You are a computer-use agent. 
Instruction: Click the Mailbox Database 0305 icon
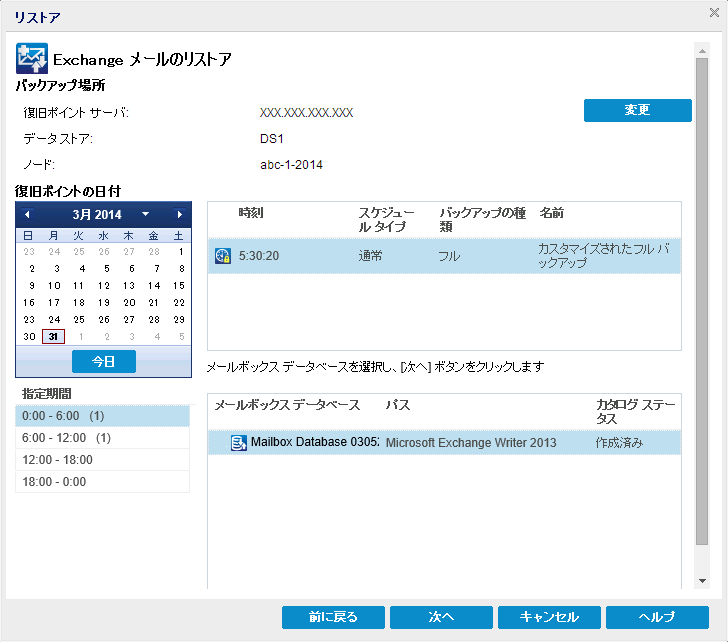click(239, 443)
